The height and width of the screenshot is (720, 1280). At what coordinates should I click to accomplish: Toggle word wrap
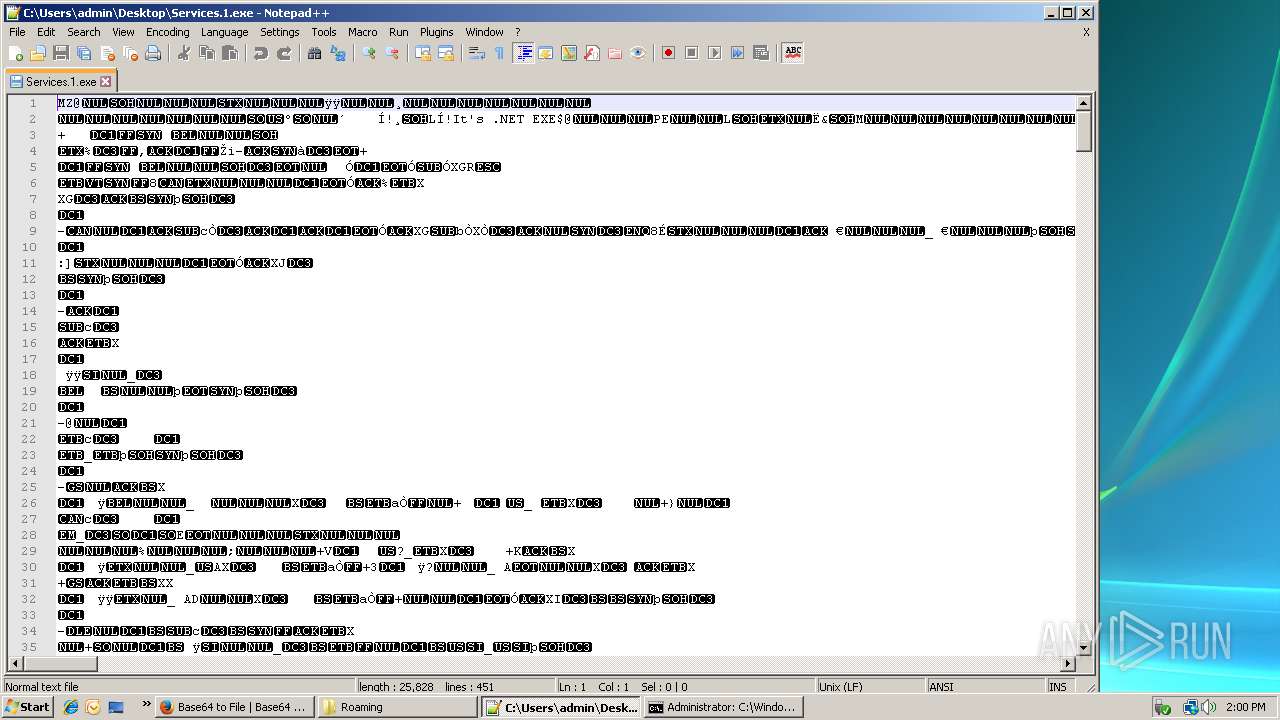(477, 53)
